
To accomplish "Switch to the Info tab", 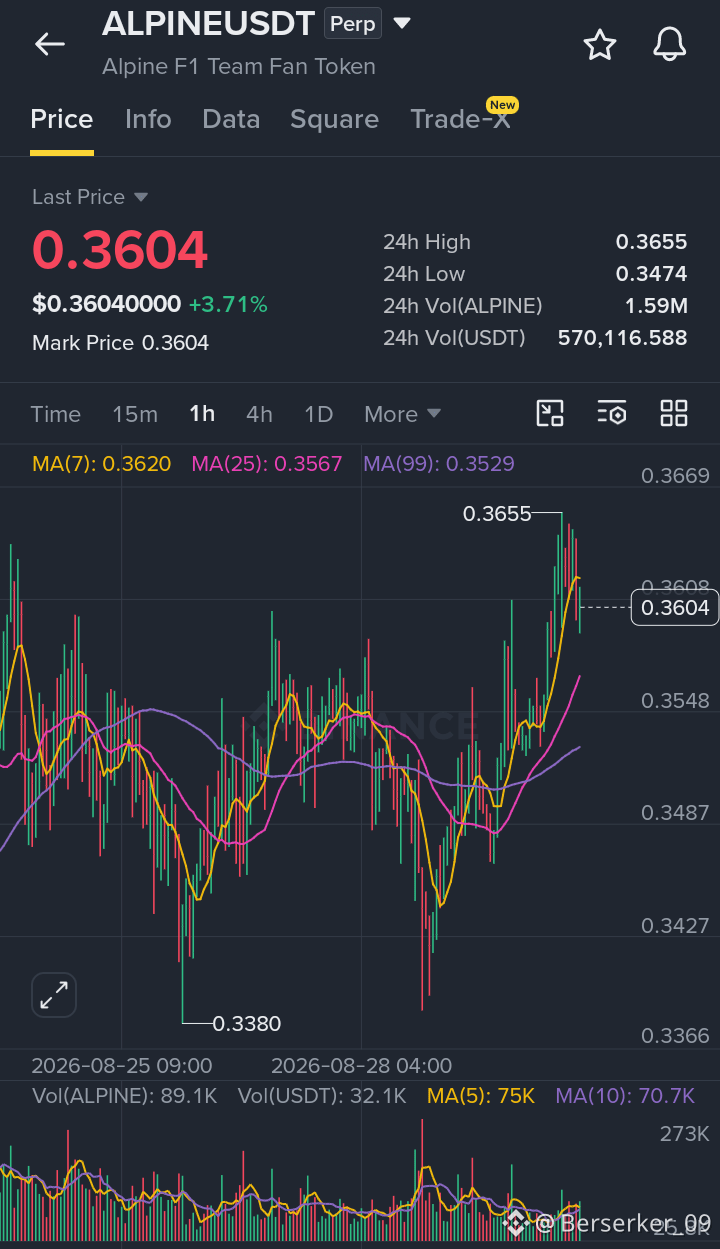I will (148, 119).
